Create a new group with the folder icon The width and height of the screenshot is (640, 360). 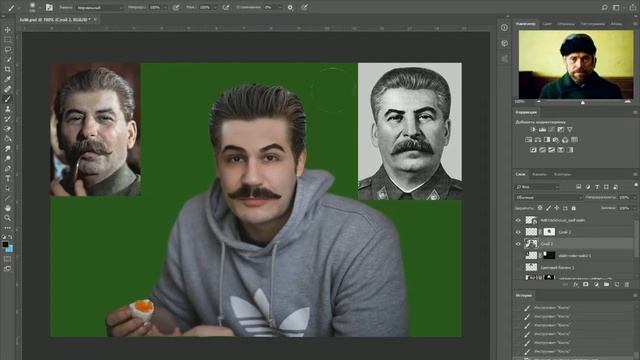pyautogui.click(x=607, y=284)
